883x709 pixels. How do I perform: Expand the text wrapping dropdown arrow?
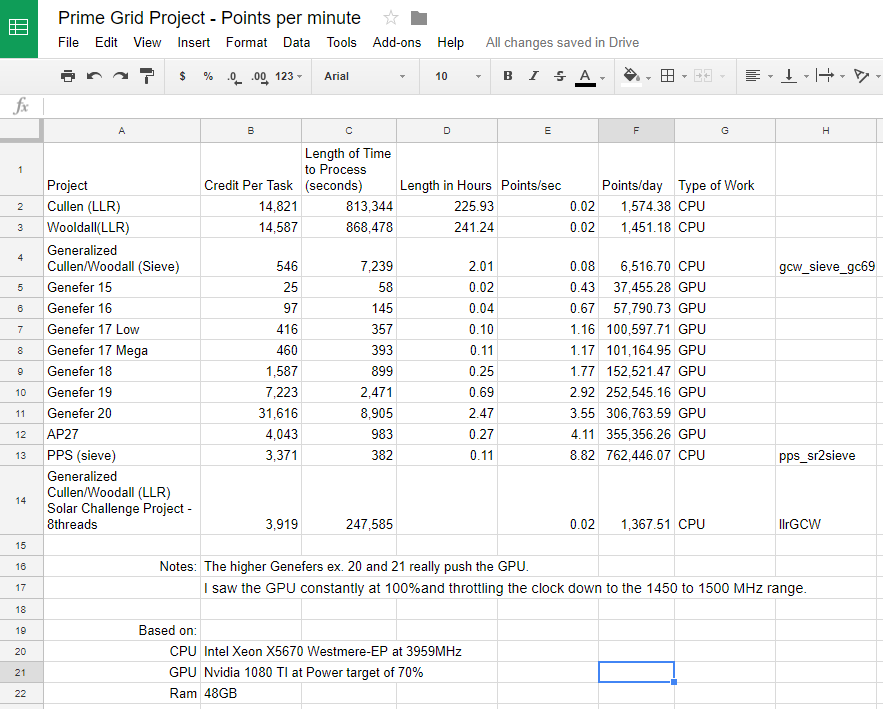[842, 77]
